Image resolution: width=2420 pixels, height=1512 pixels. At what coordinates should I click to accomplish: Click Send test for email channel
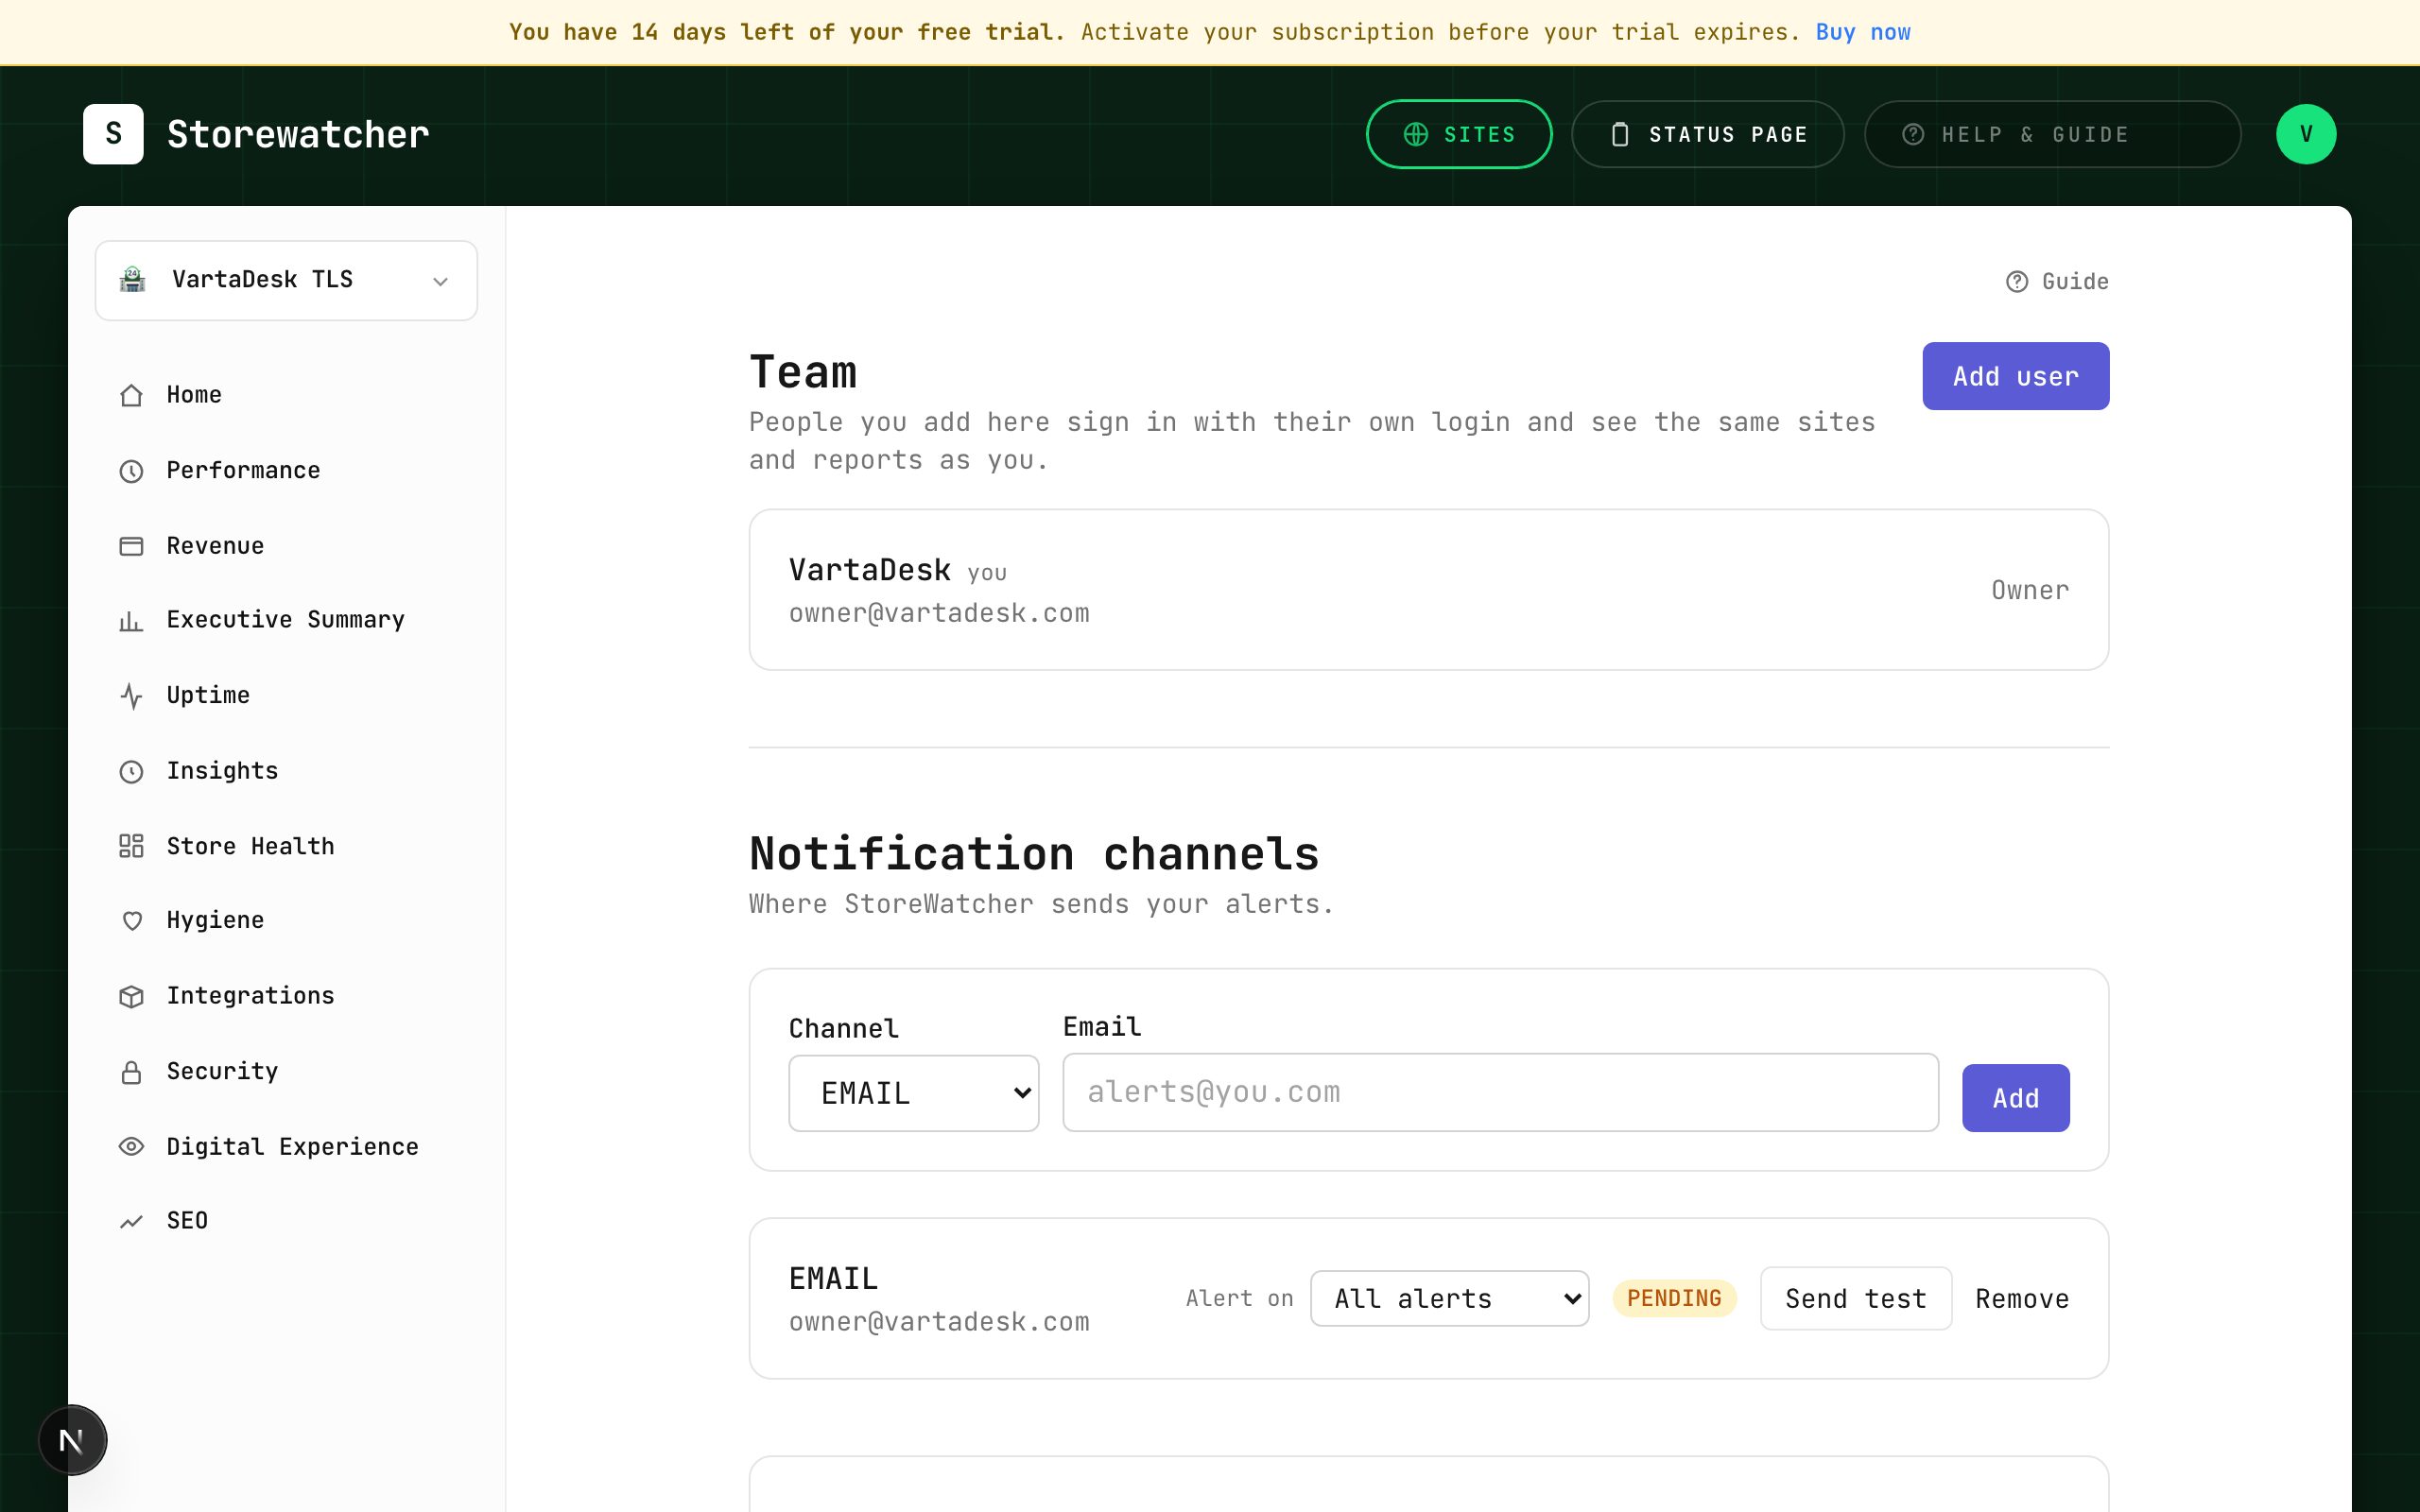[1856, 1298]
